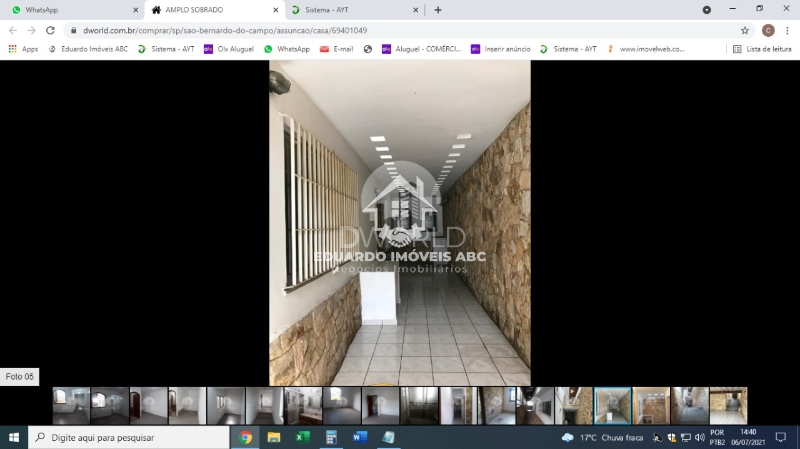Select the seventh photo thumbnail
Viewport: 800px width, 449px height.
pos(303,406)
